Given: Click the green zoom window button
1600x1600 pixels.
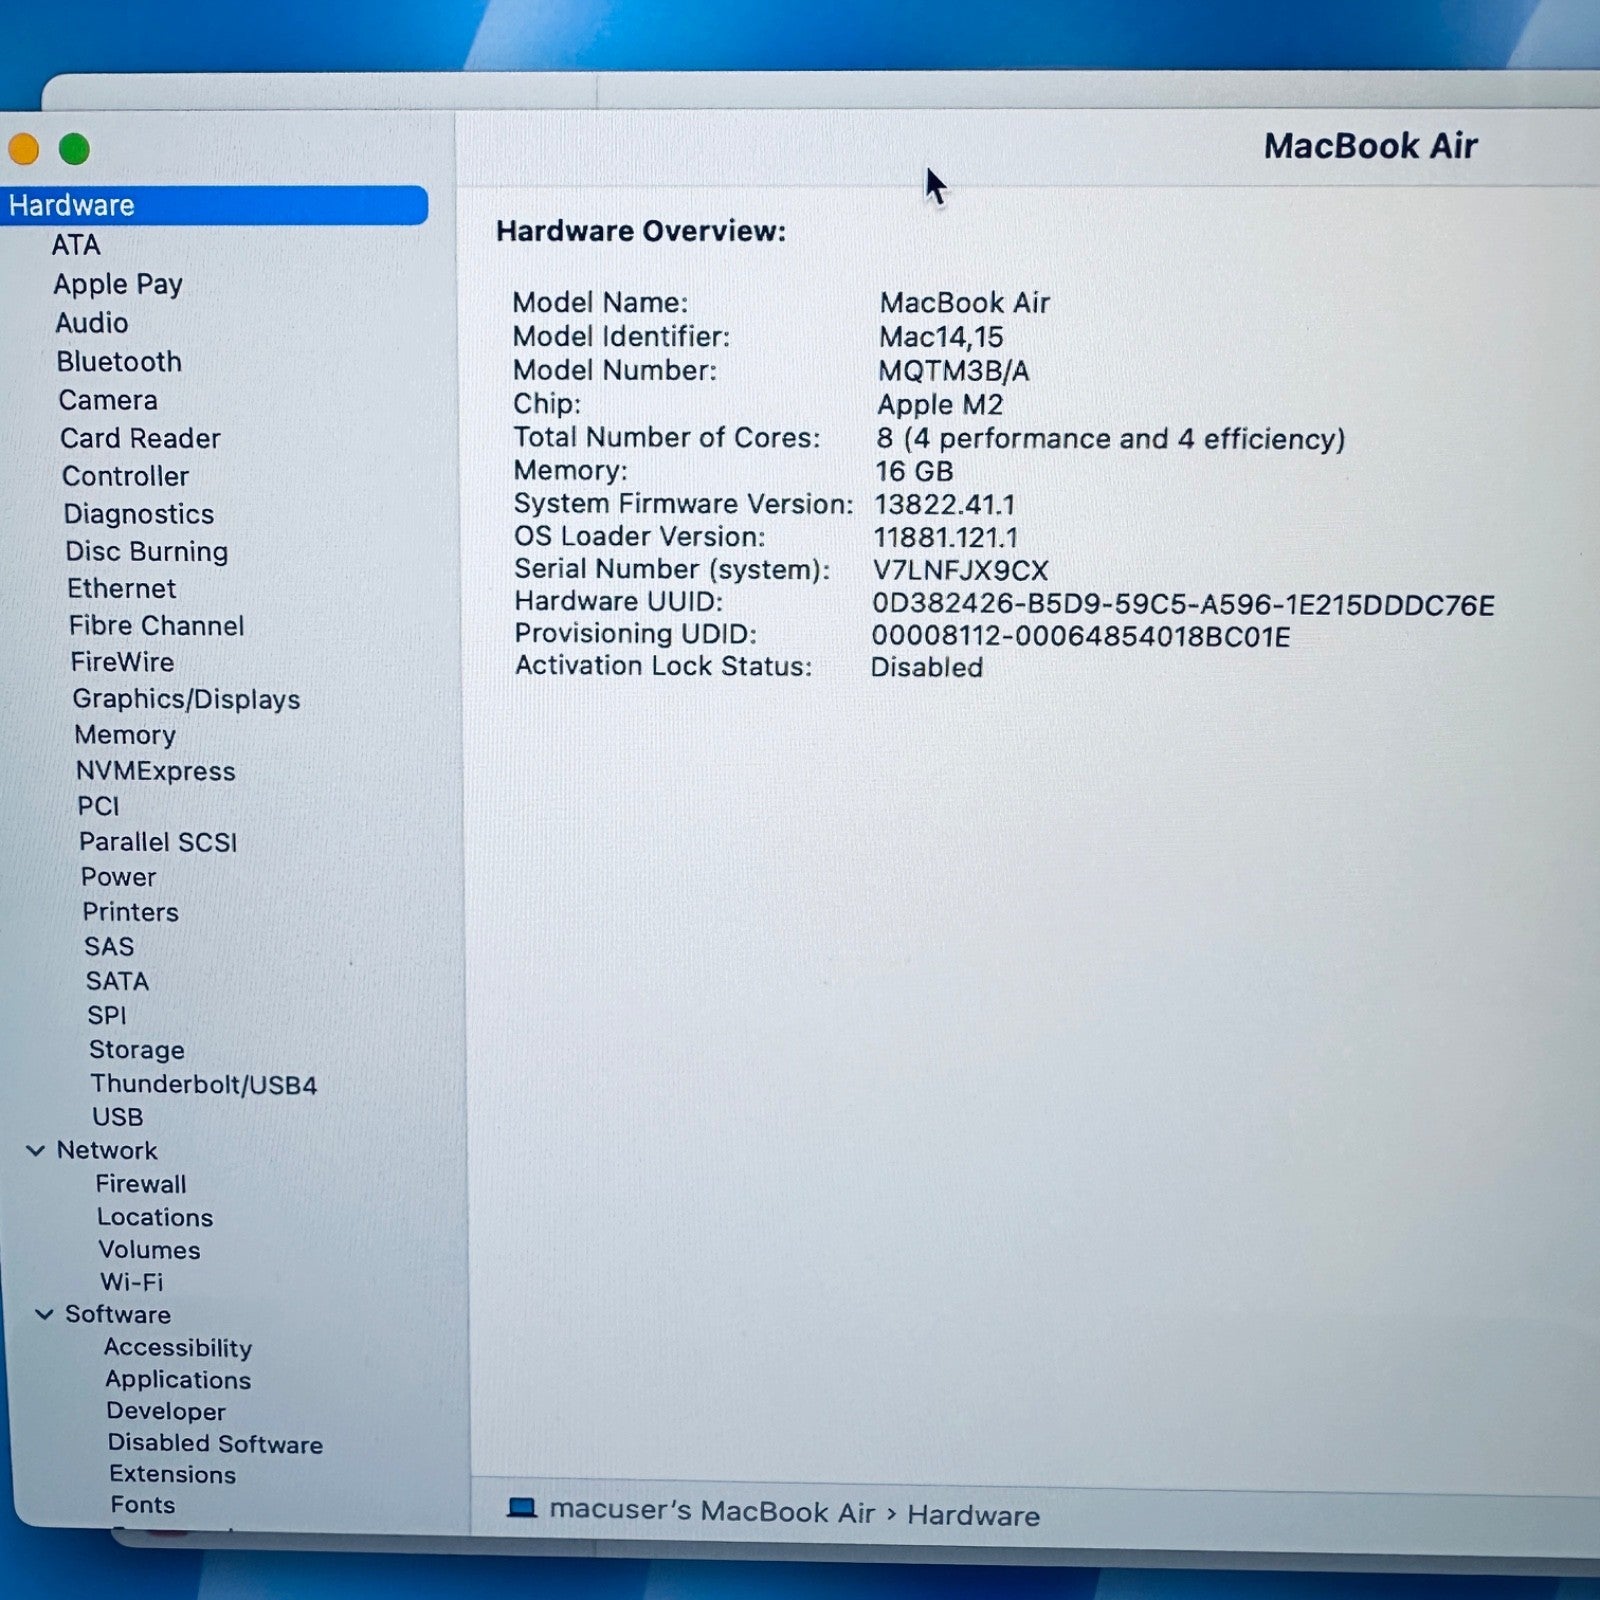Looking at the screenshot, I should tap(73, 149).
